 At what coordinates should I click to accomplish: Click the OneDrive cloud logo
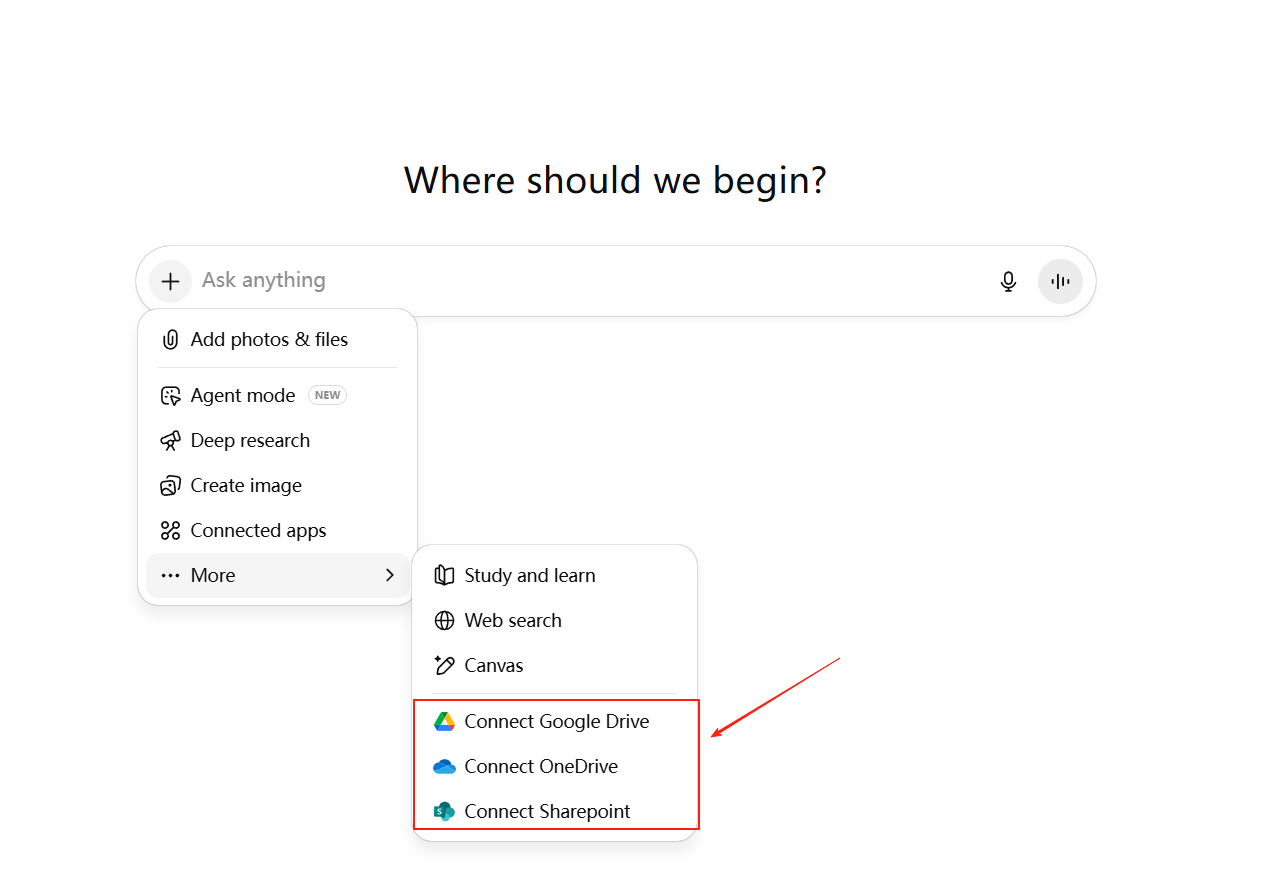click(444, 767)
